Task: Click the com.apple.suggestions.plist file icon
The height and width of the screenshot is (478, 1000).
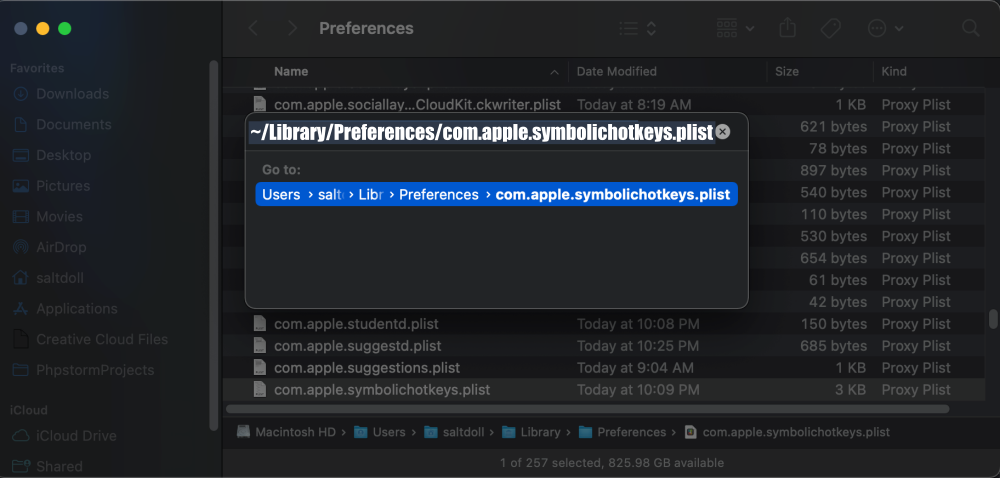Action: (x=260, y=368)
